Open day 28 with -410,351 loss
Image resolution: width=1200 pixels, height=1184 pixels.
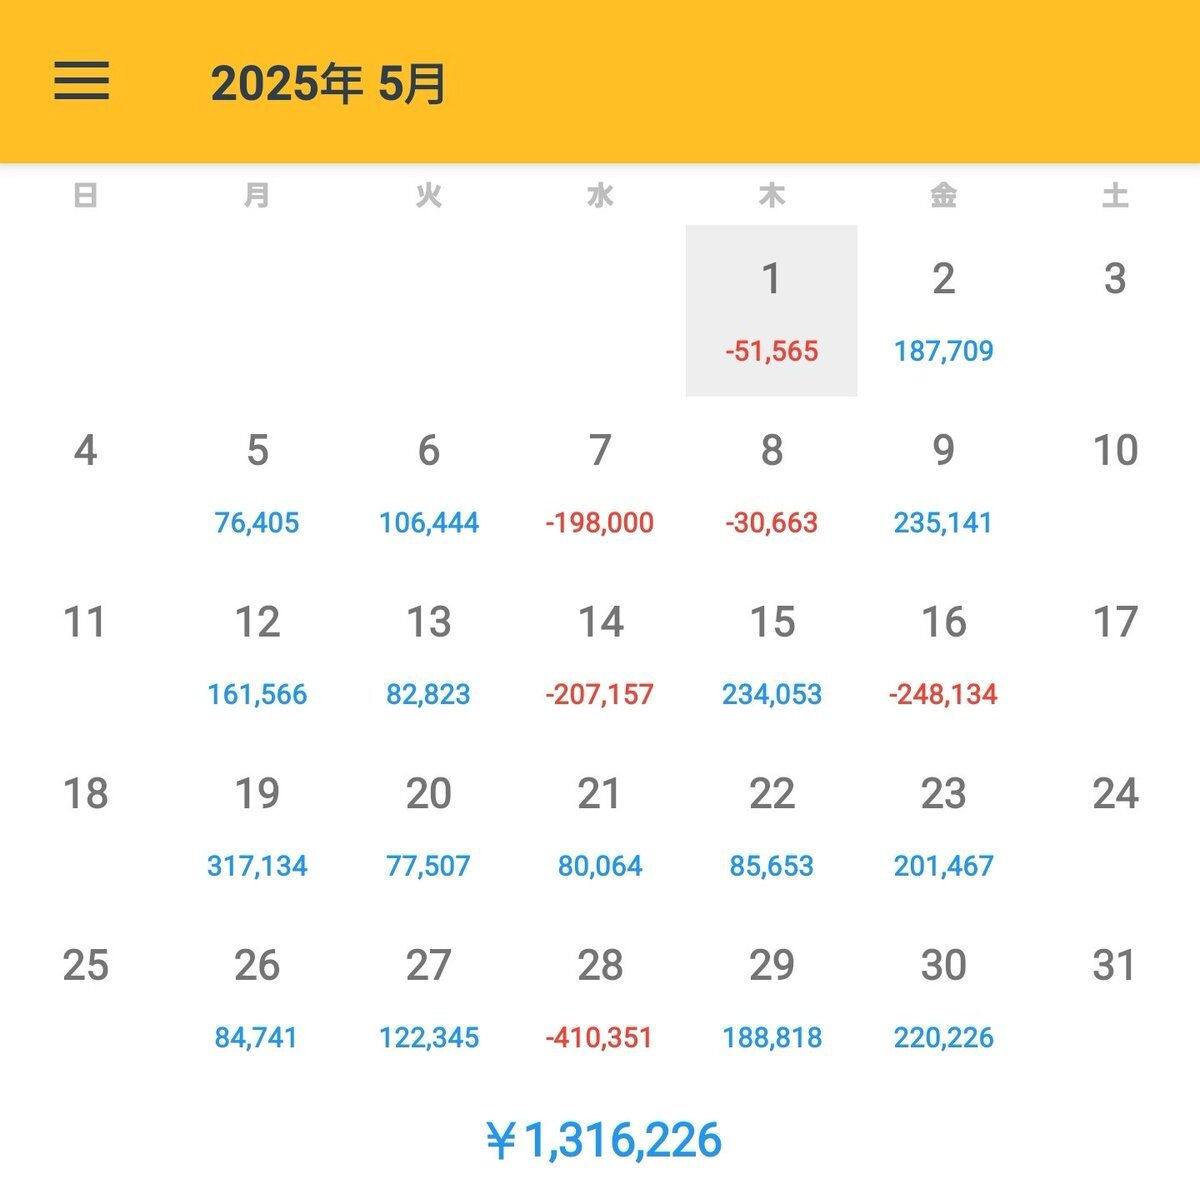(600, 998)
